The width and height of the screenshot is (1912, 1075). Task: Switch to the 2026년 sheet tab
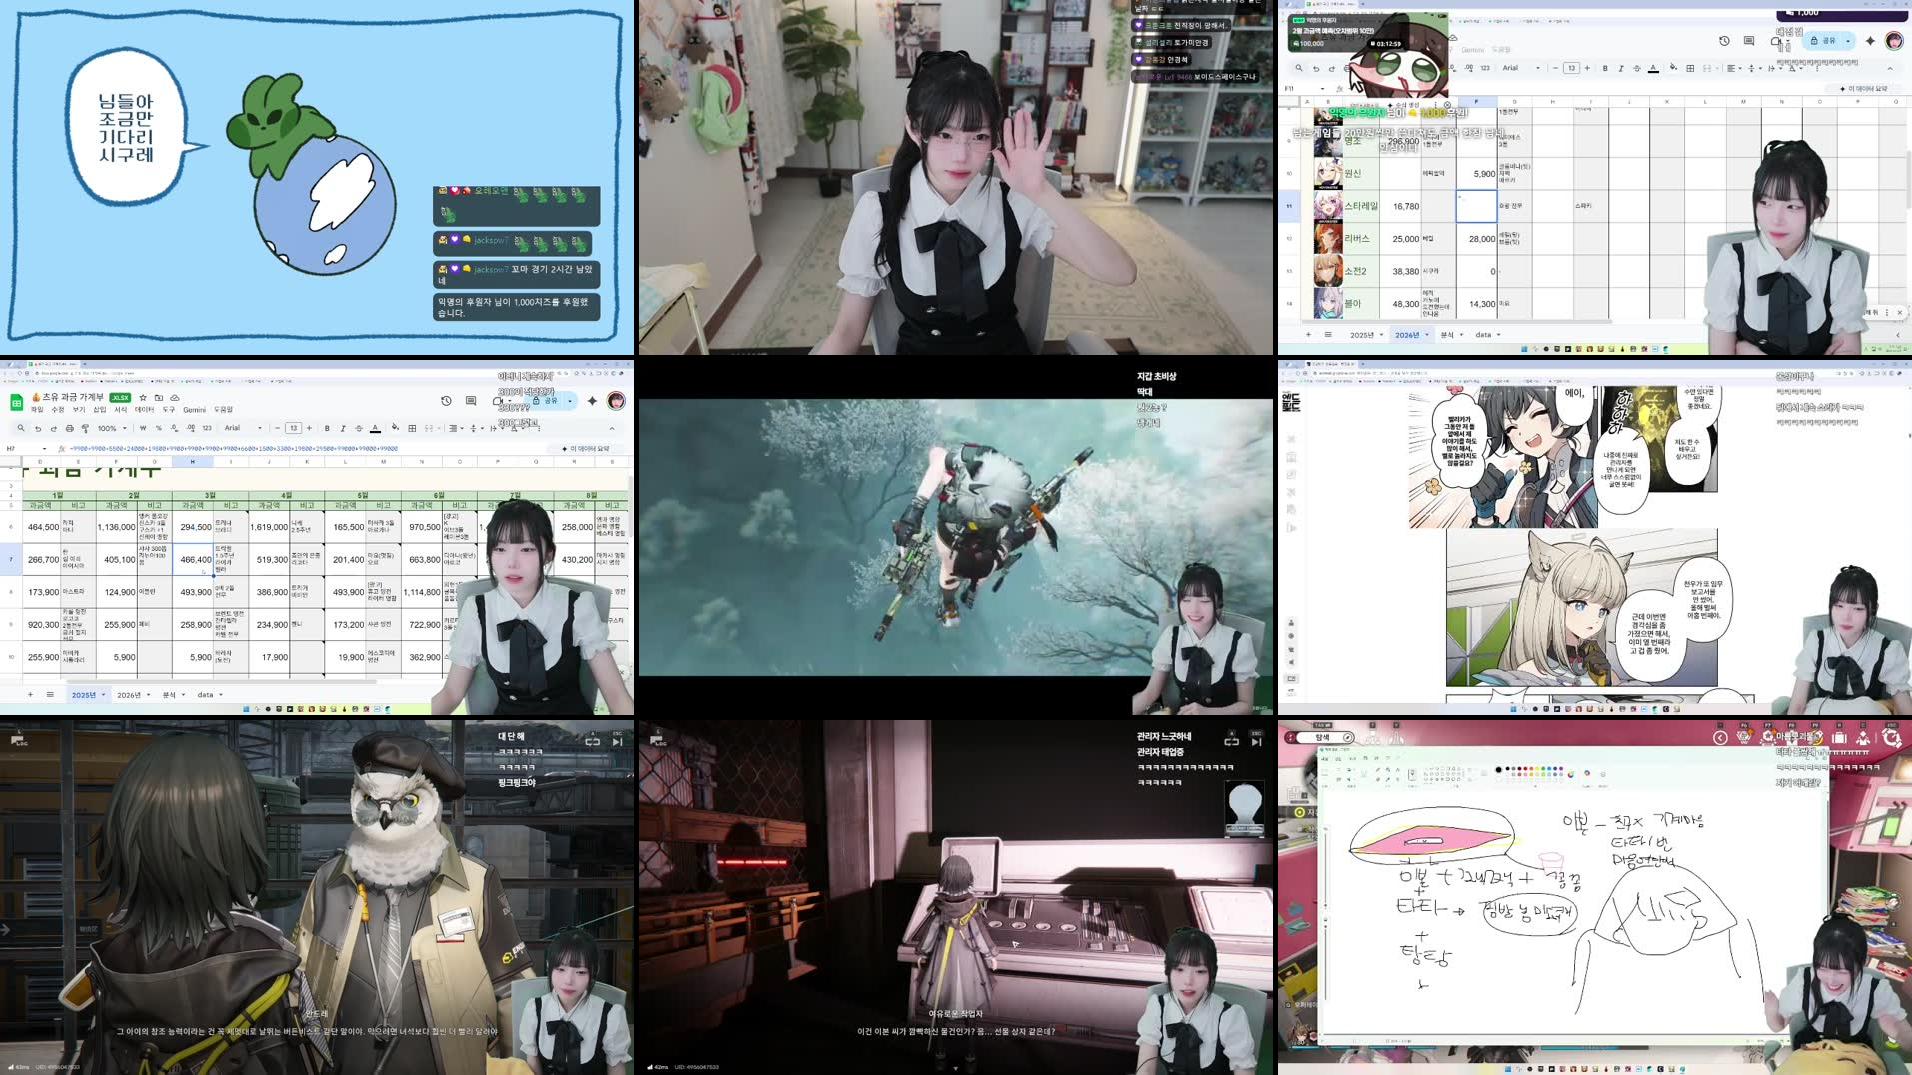click(128, 694)
